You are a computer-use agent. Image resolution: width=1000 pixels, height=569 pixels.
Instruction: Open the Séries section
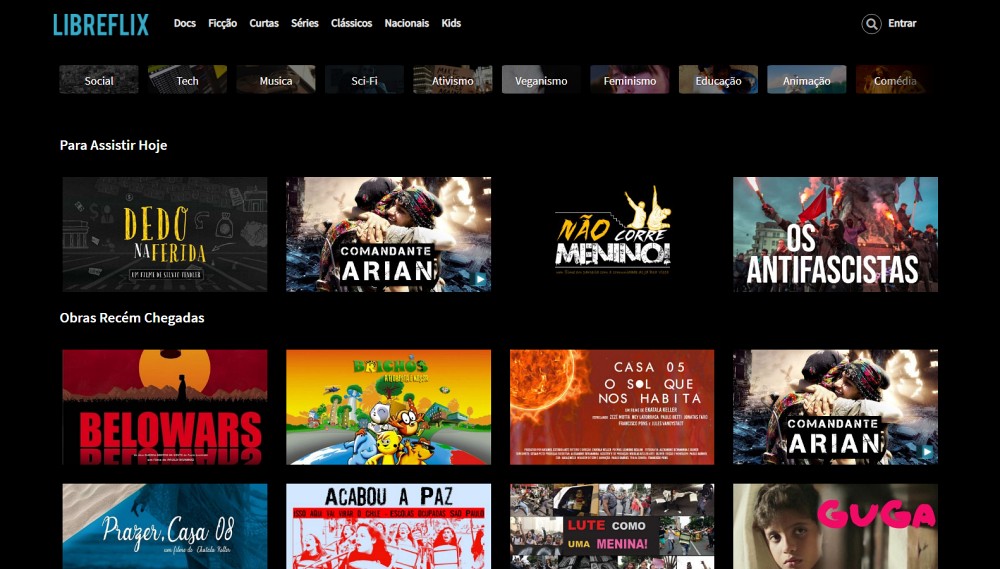point(305,23)
